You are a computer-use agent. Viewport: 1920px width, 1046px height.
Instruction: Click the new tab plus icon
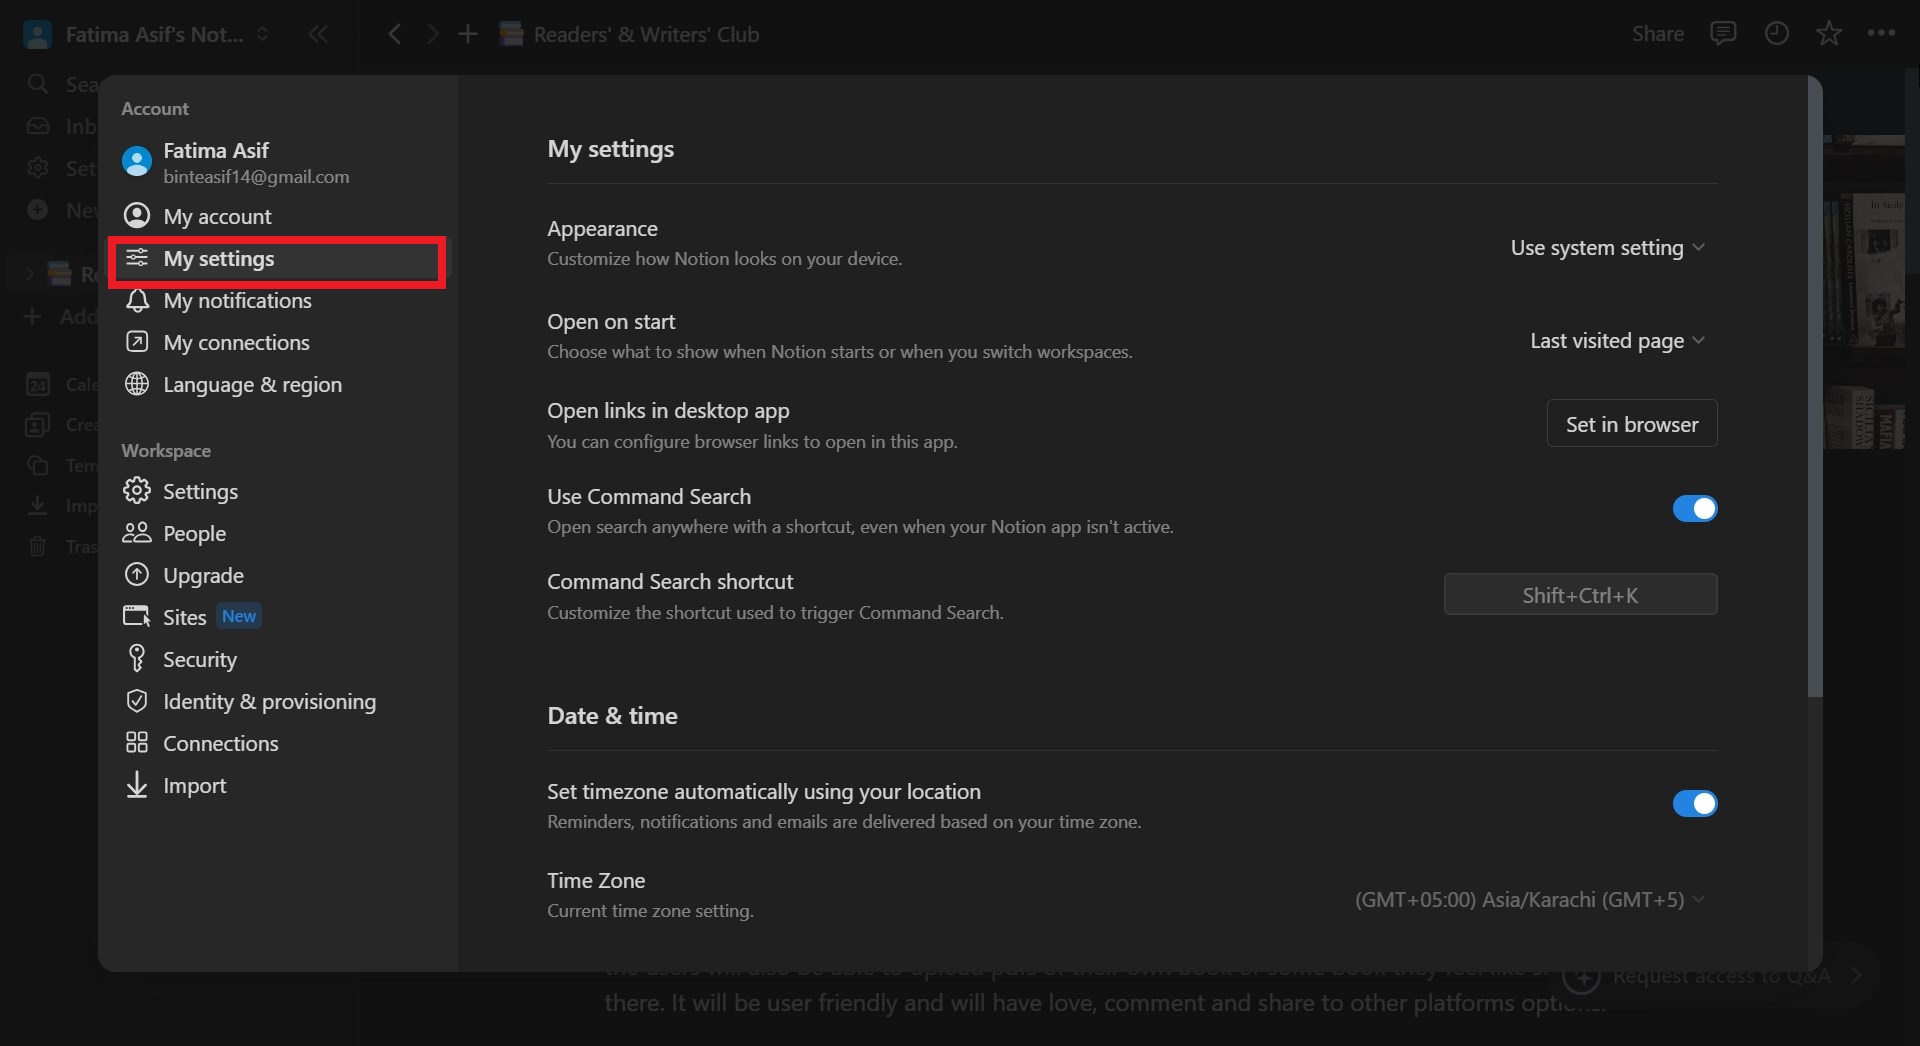point(467,34)
